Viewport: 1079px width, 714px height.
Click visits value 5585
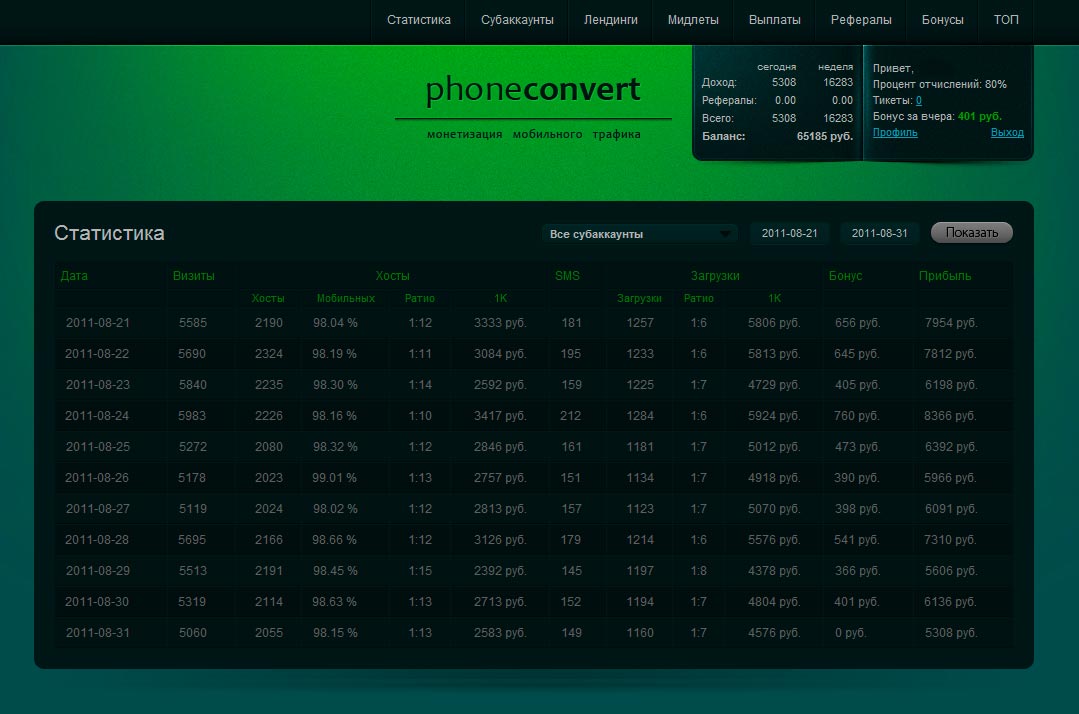(193, 323)
